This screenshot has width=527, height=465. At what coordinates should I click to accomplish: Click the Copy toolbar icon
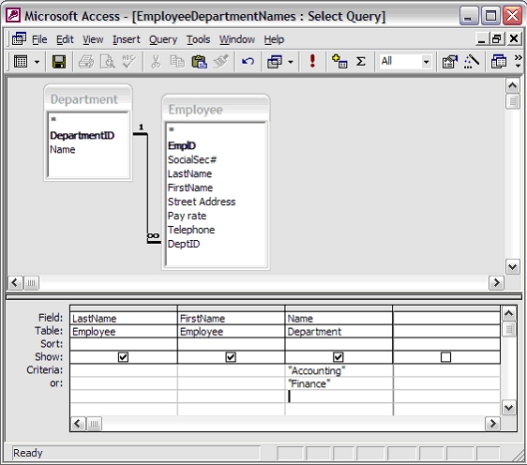tap(177, 62)
